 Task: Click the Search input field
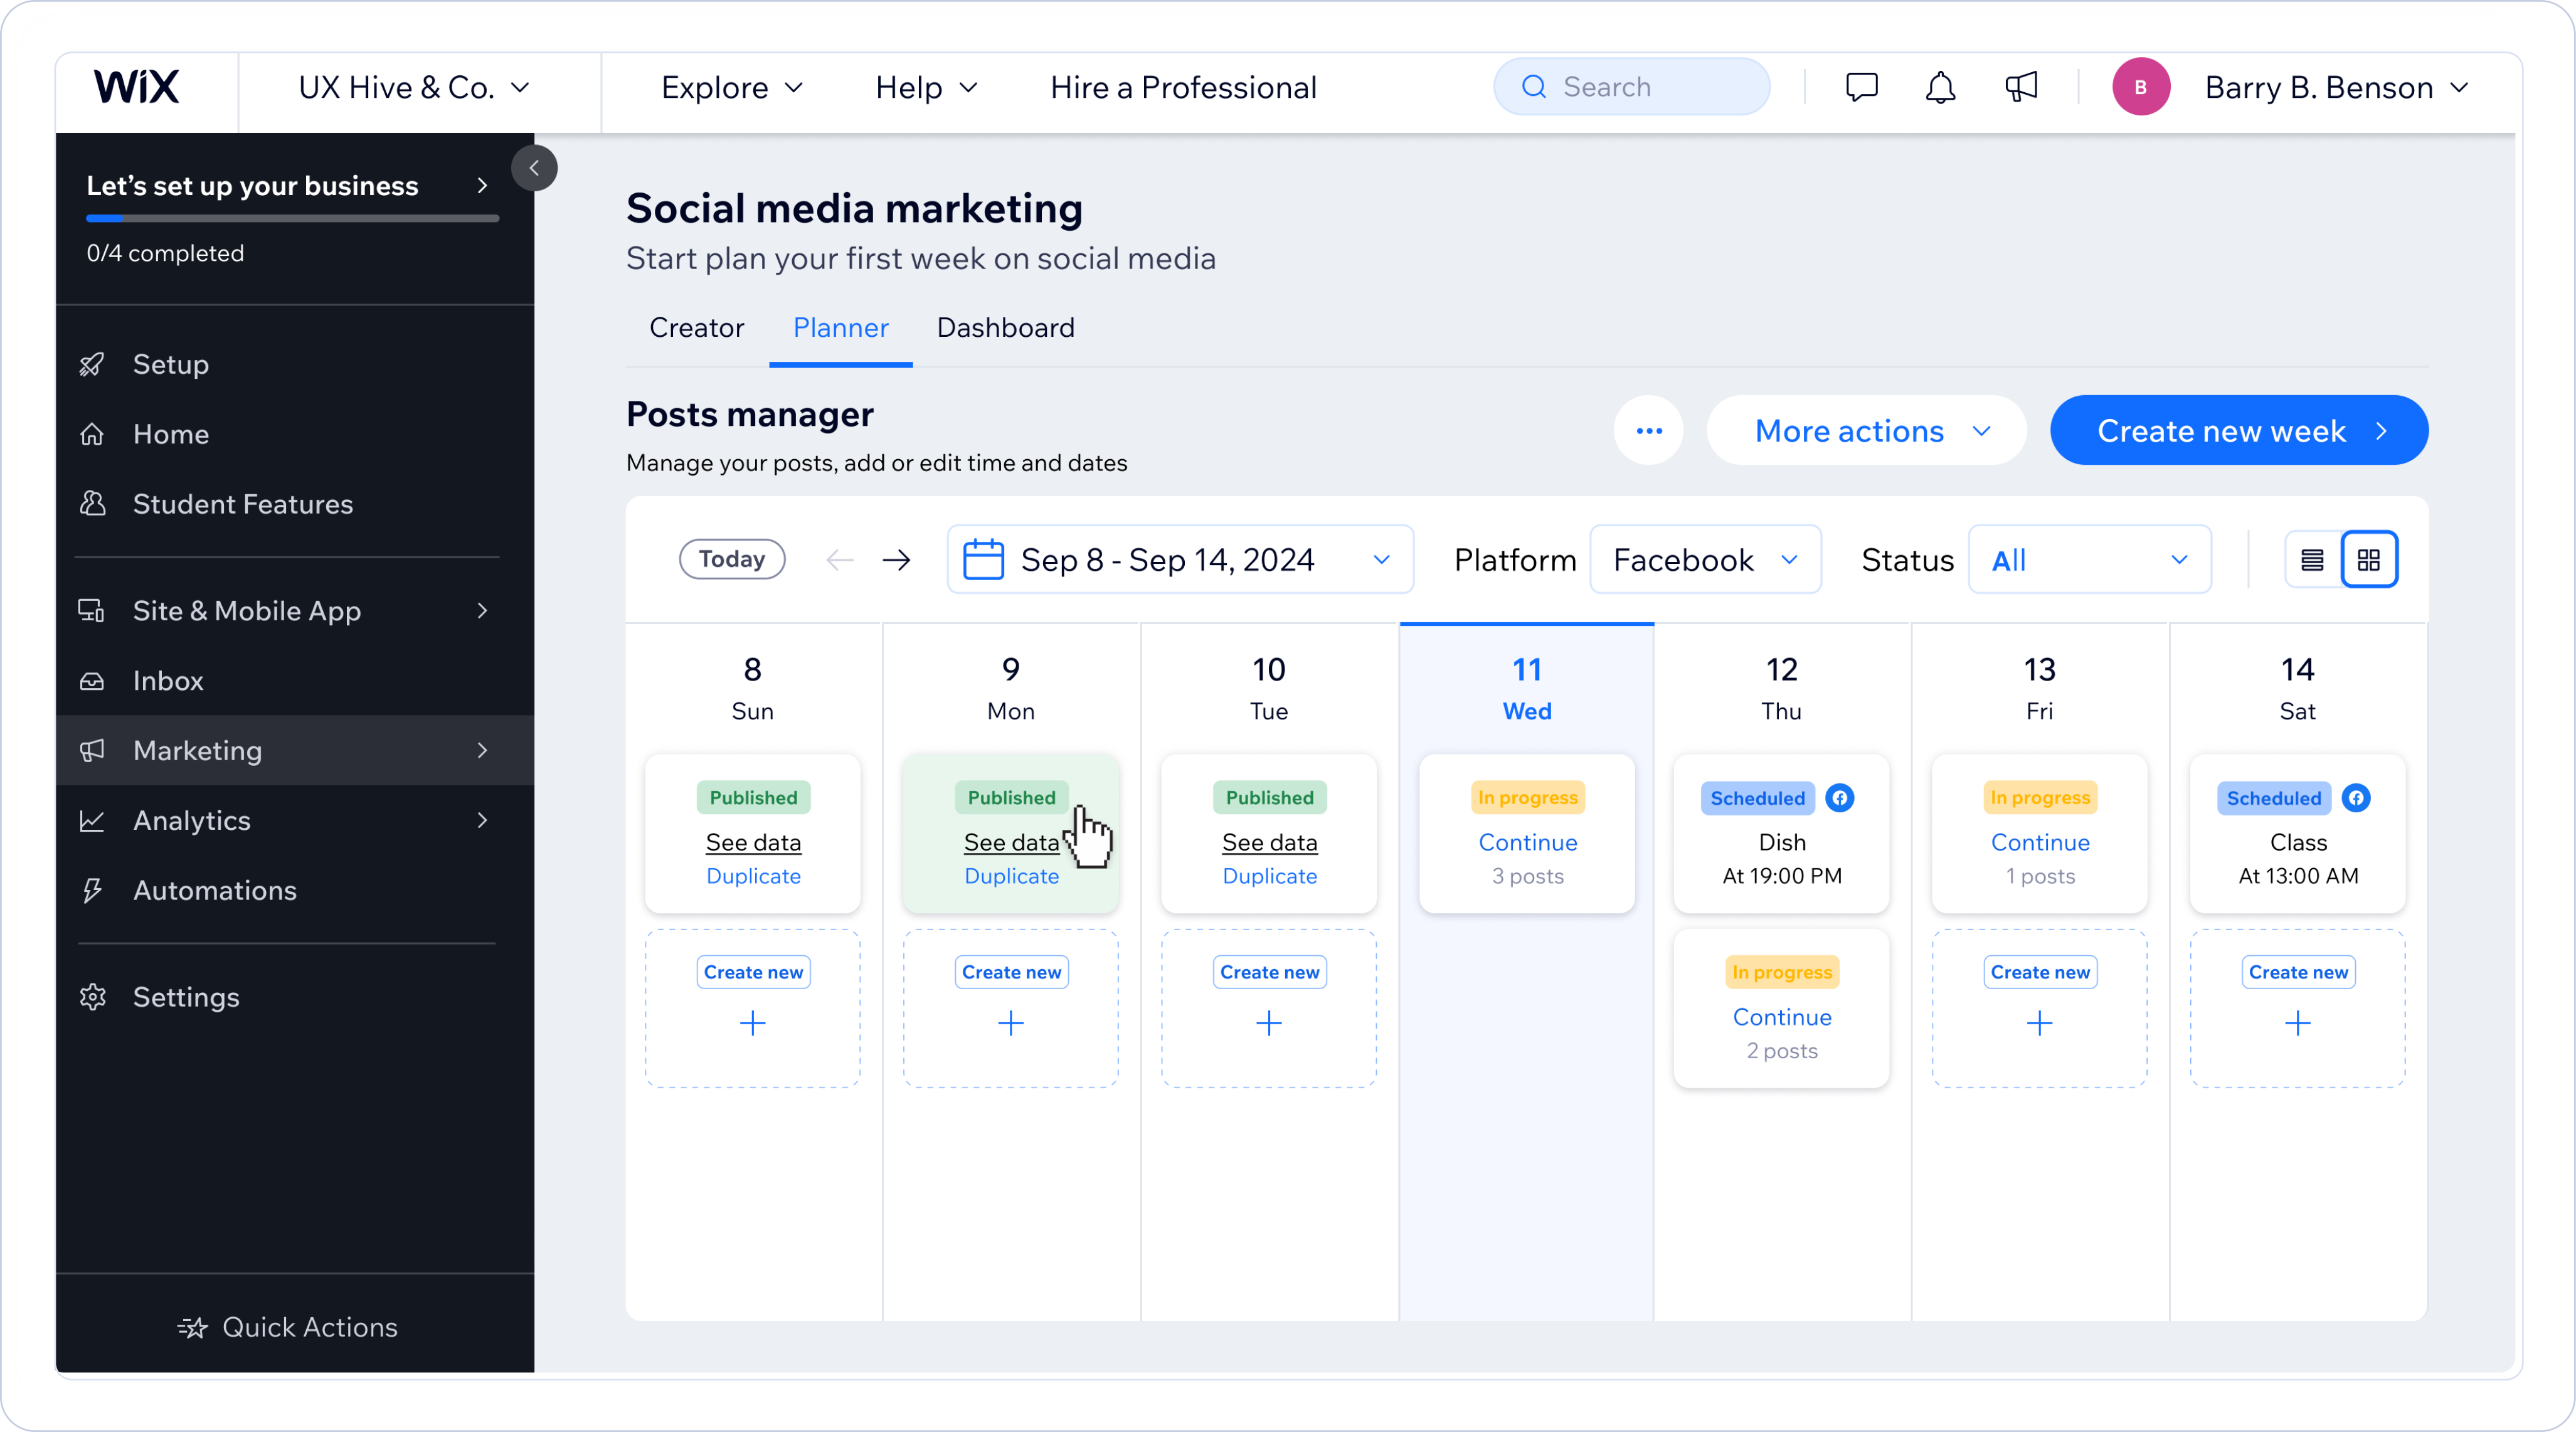click(x=1632, y=87)
